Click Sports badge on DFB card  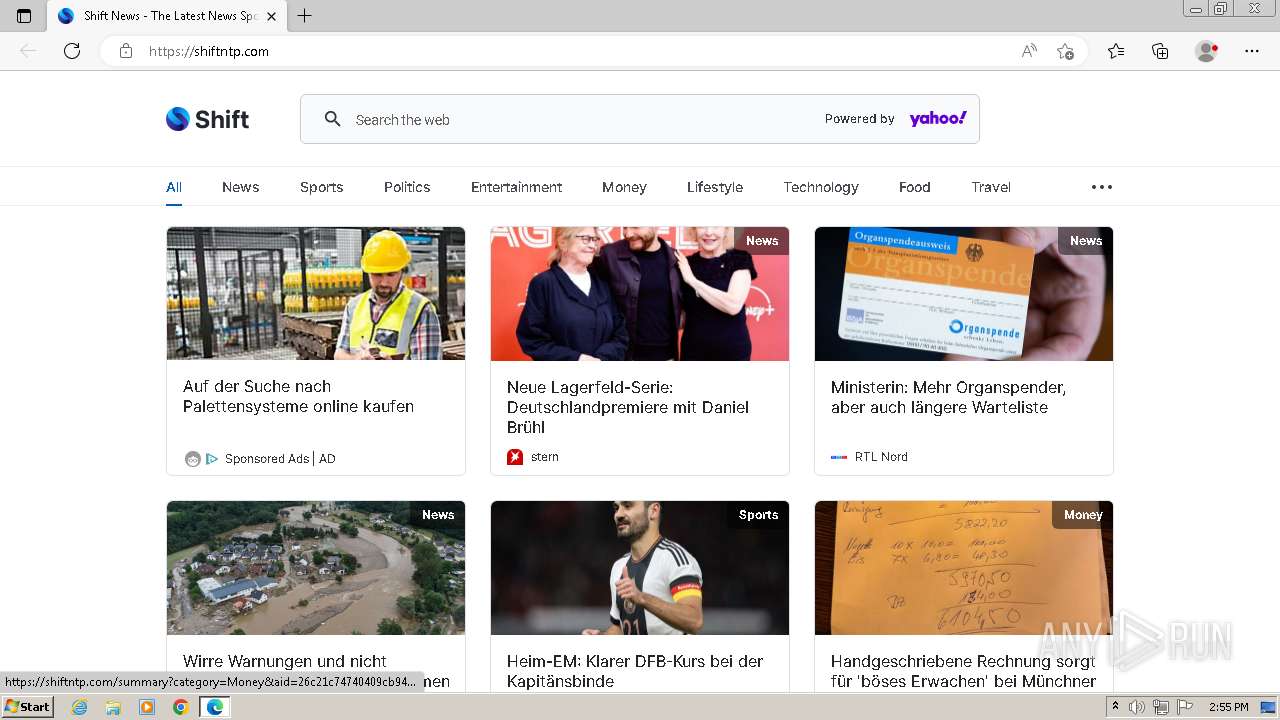tap(758, 515)
